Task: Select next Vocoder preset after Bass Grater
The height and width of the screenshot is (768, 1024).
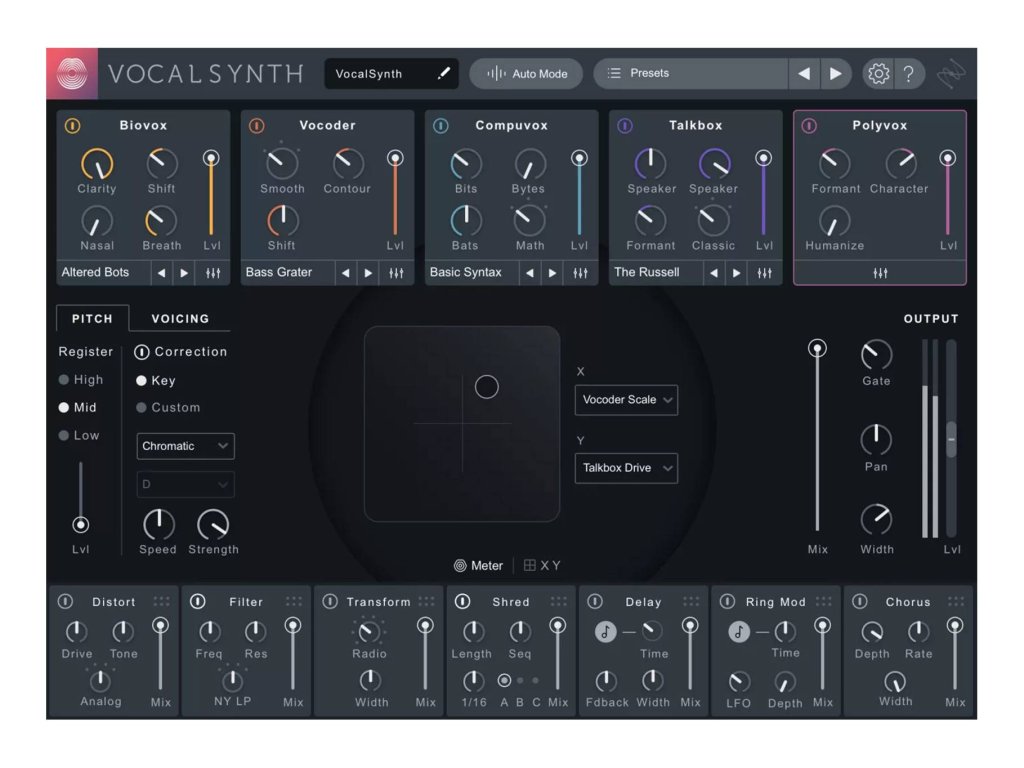Action: click(x=368, y=273)
